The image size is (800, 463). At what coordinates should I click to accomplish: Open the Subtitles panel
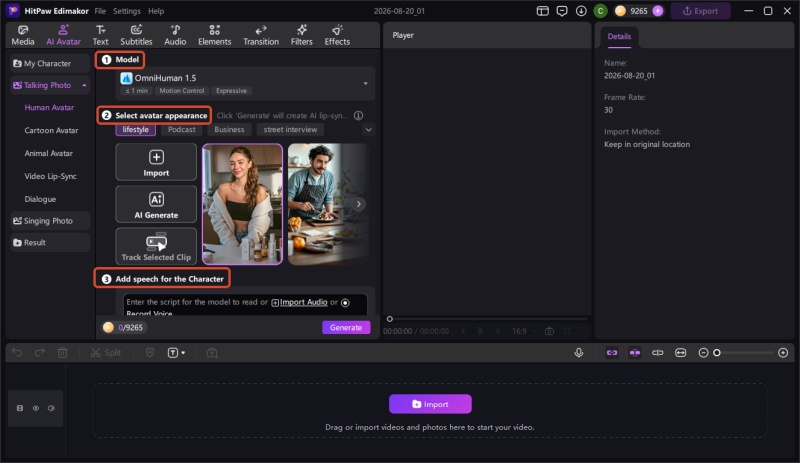click(136, 35)
